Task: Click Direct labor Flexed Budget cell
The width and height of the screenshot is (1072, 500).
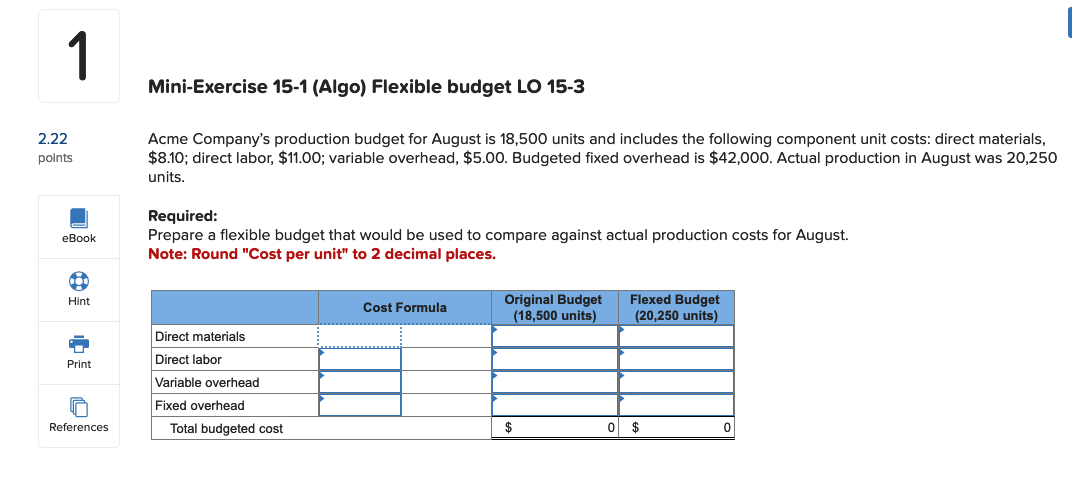Action: tap(676, 359)
